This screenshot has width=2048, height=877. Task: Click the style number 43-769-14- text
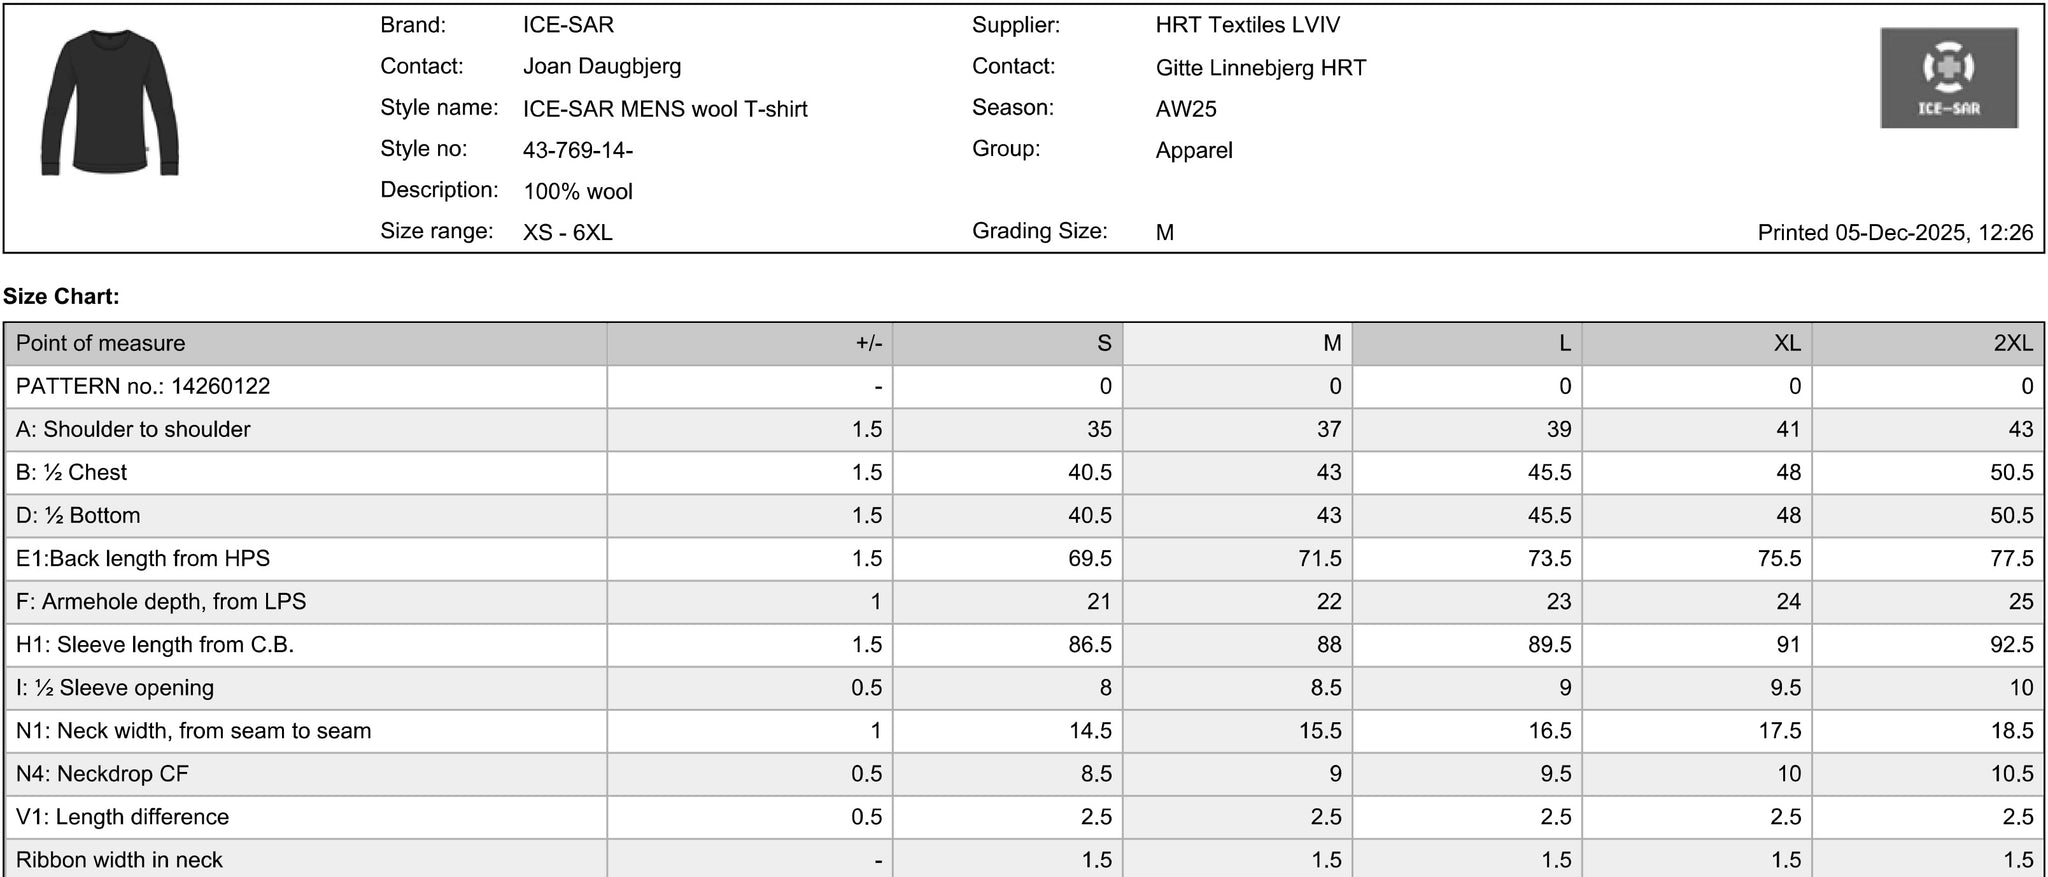pos(578,150)
